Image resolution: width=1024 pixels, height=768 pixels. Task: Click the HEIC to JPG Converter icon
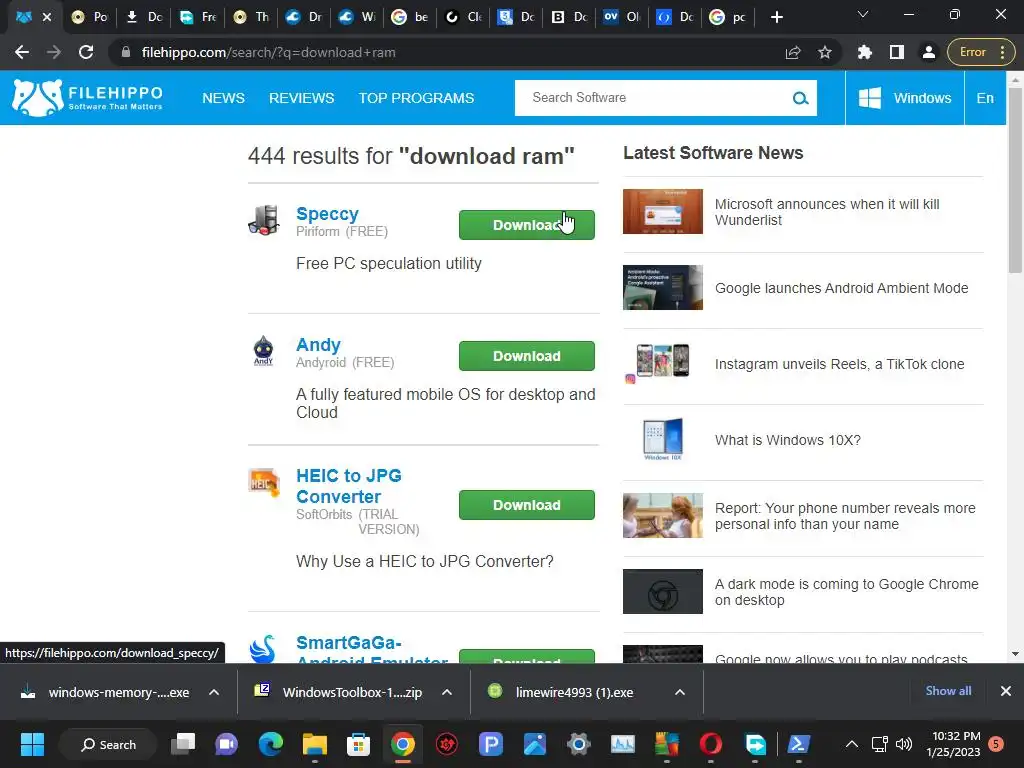[x=264, y=483]
